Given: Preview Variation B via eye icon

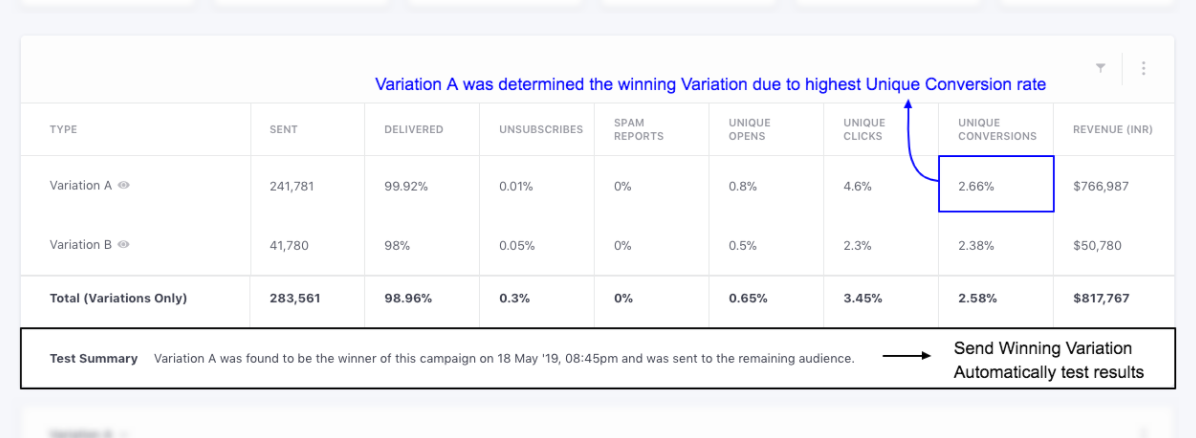Looking at the screenshot, I should 124,245.
